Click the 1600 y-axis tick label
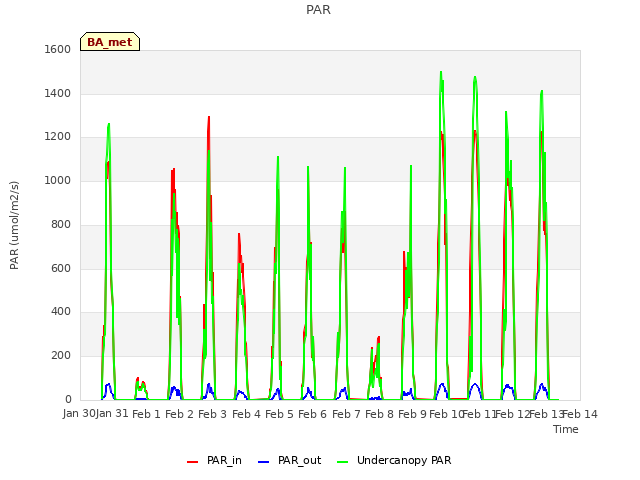640x480 pixels. (x=58, y=49)
